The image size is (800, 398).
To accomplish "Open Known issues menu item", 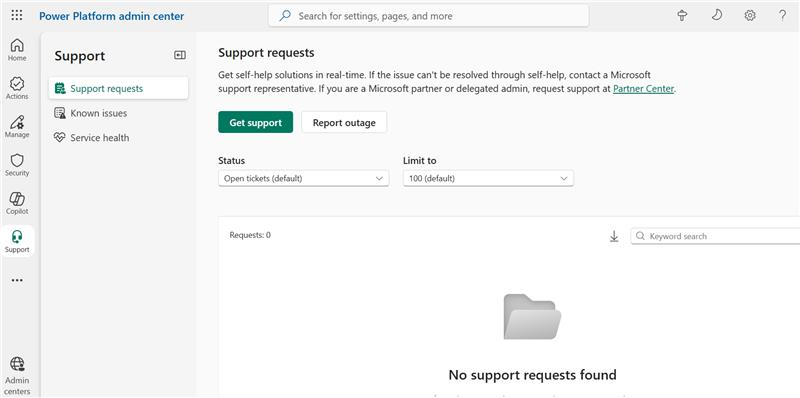I will pos(118,113).
